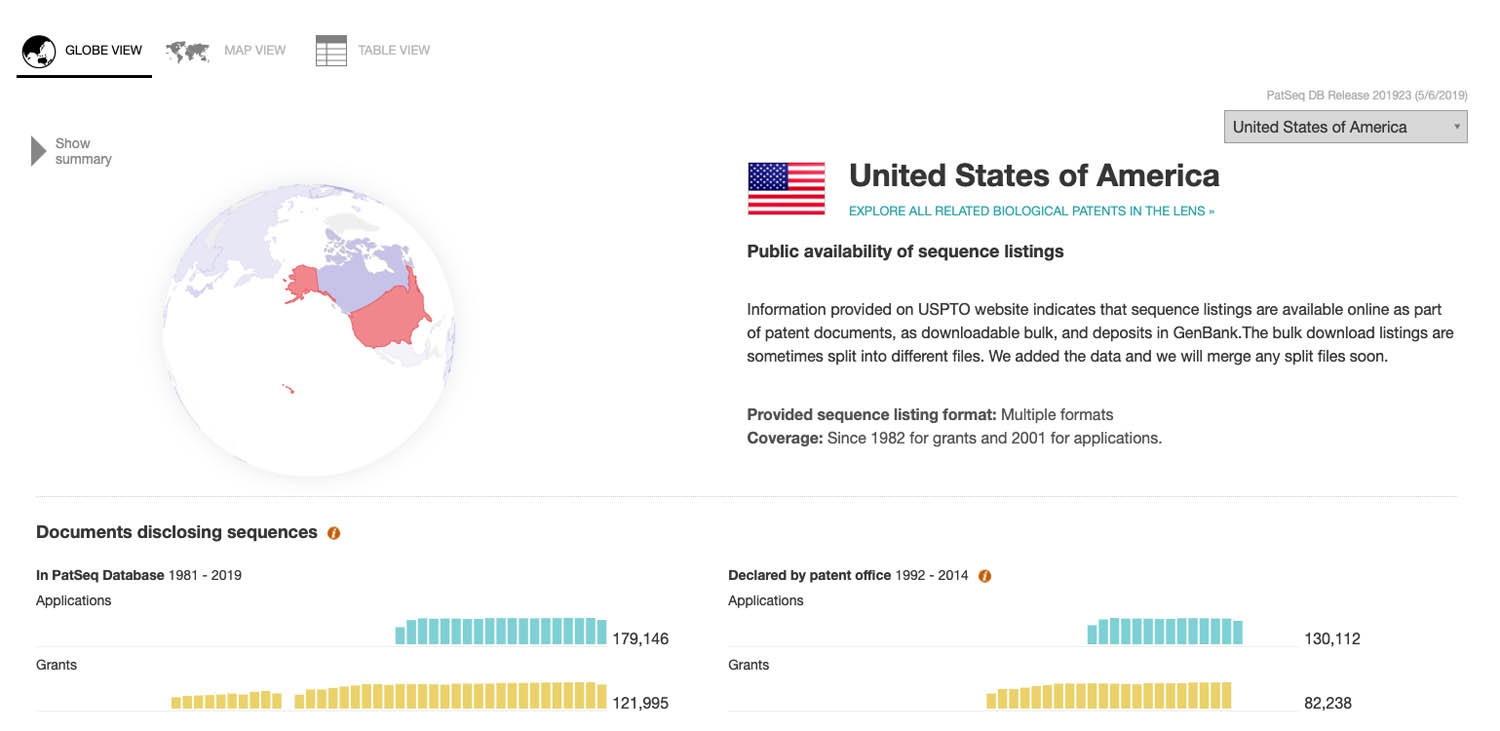Click PatSeq Applications teal bar chart
The image size is (1500, 731).
click(x=501, y=631)
